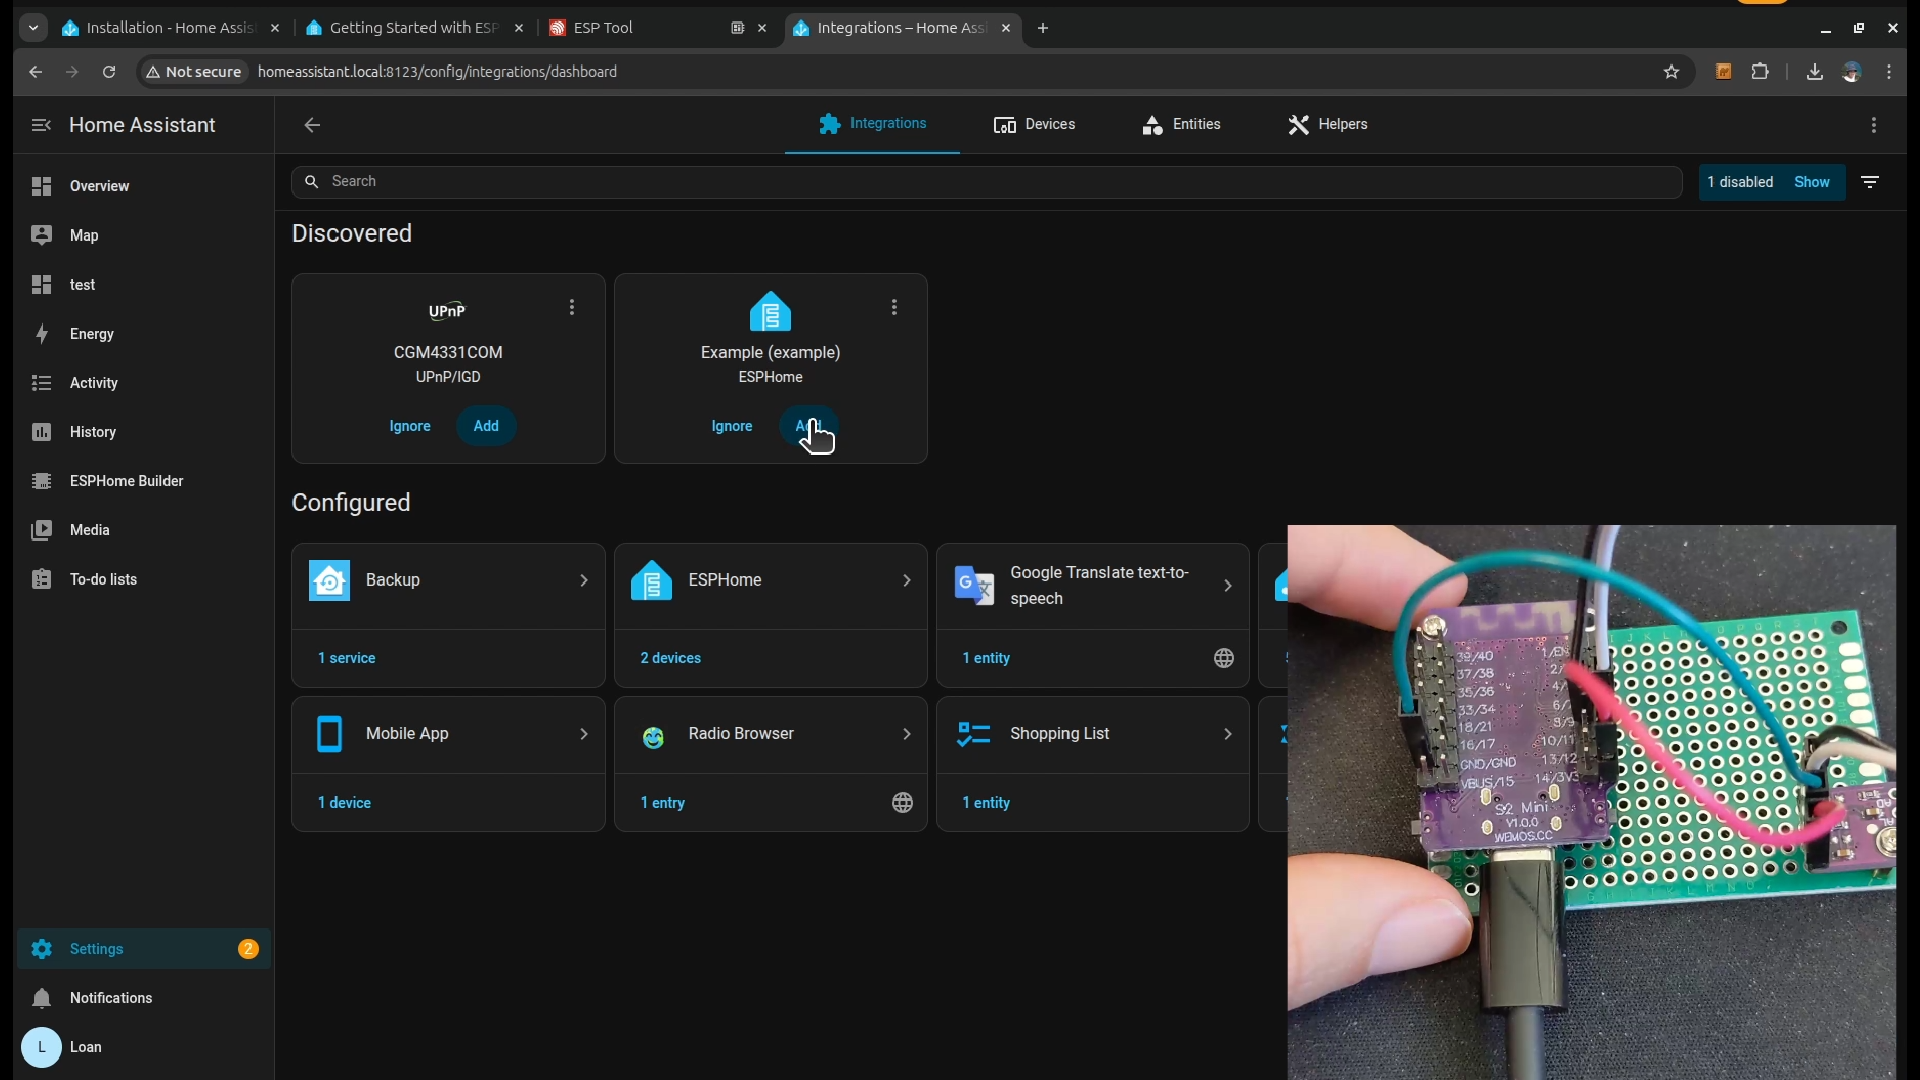Switch to the Devices tab
This screenshot has height=1080, width=1920.
1034,124
